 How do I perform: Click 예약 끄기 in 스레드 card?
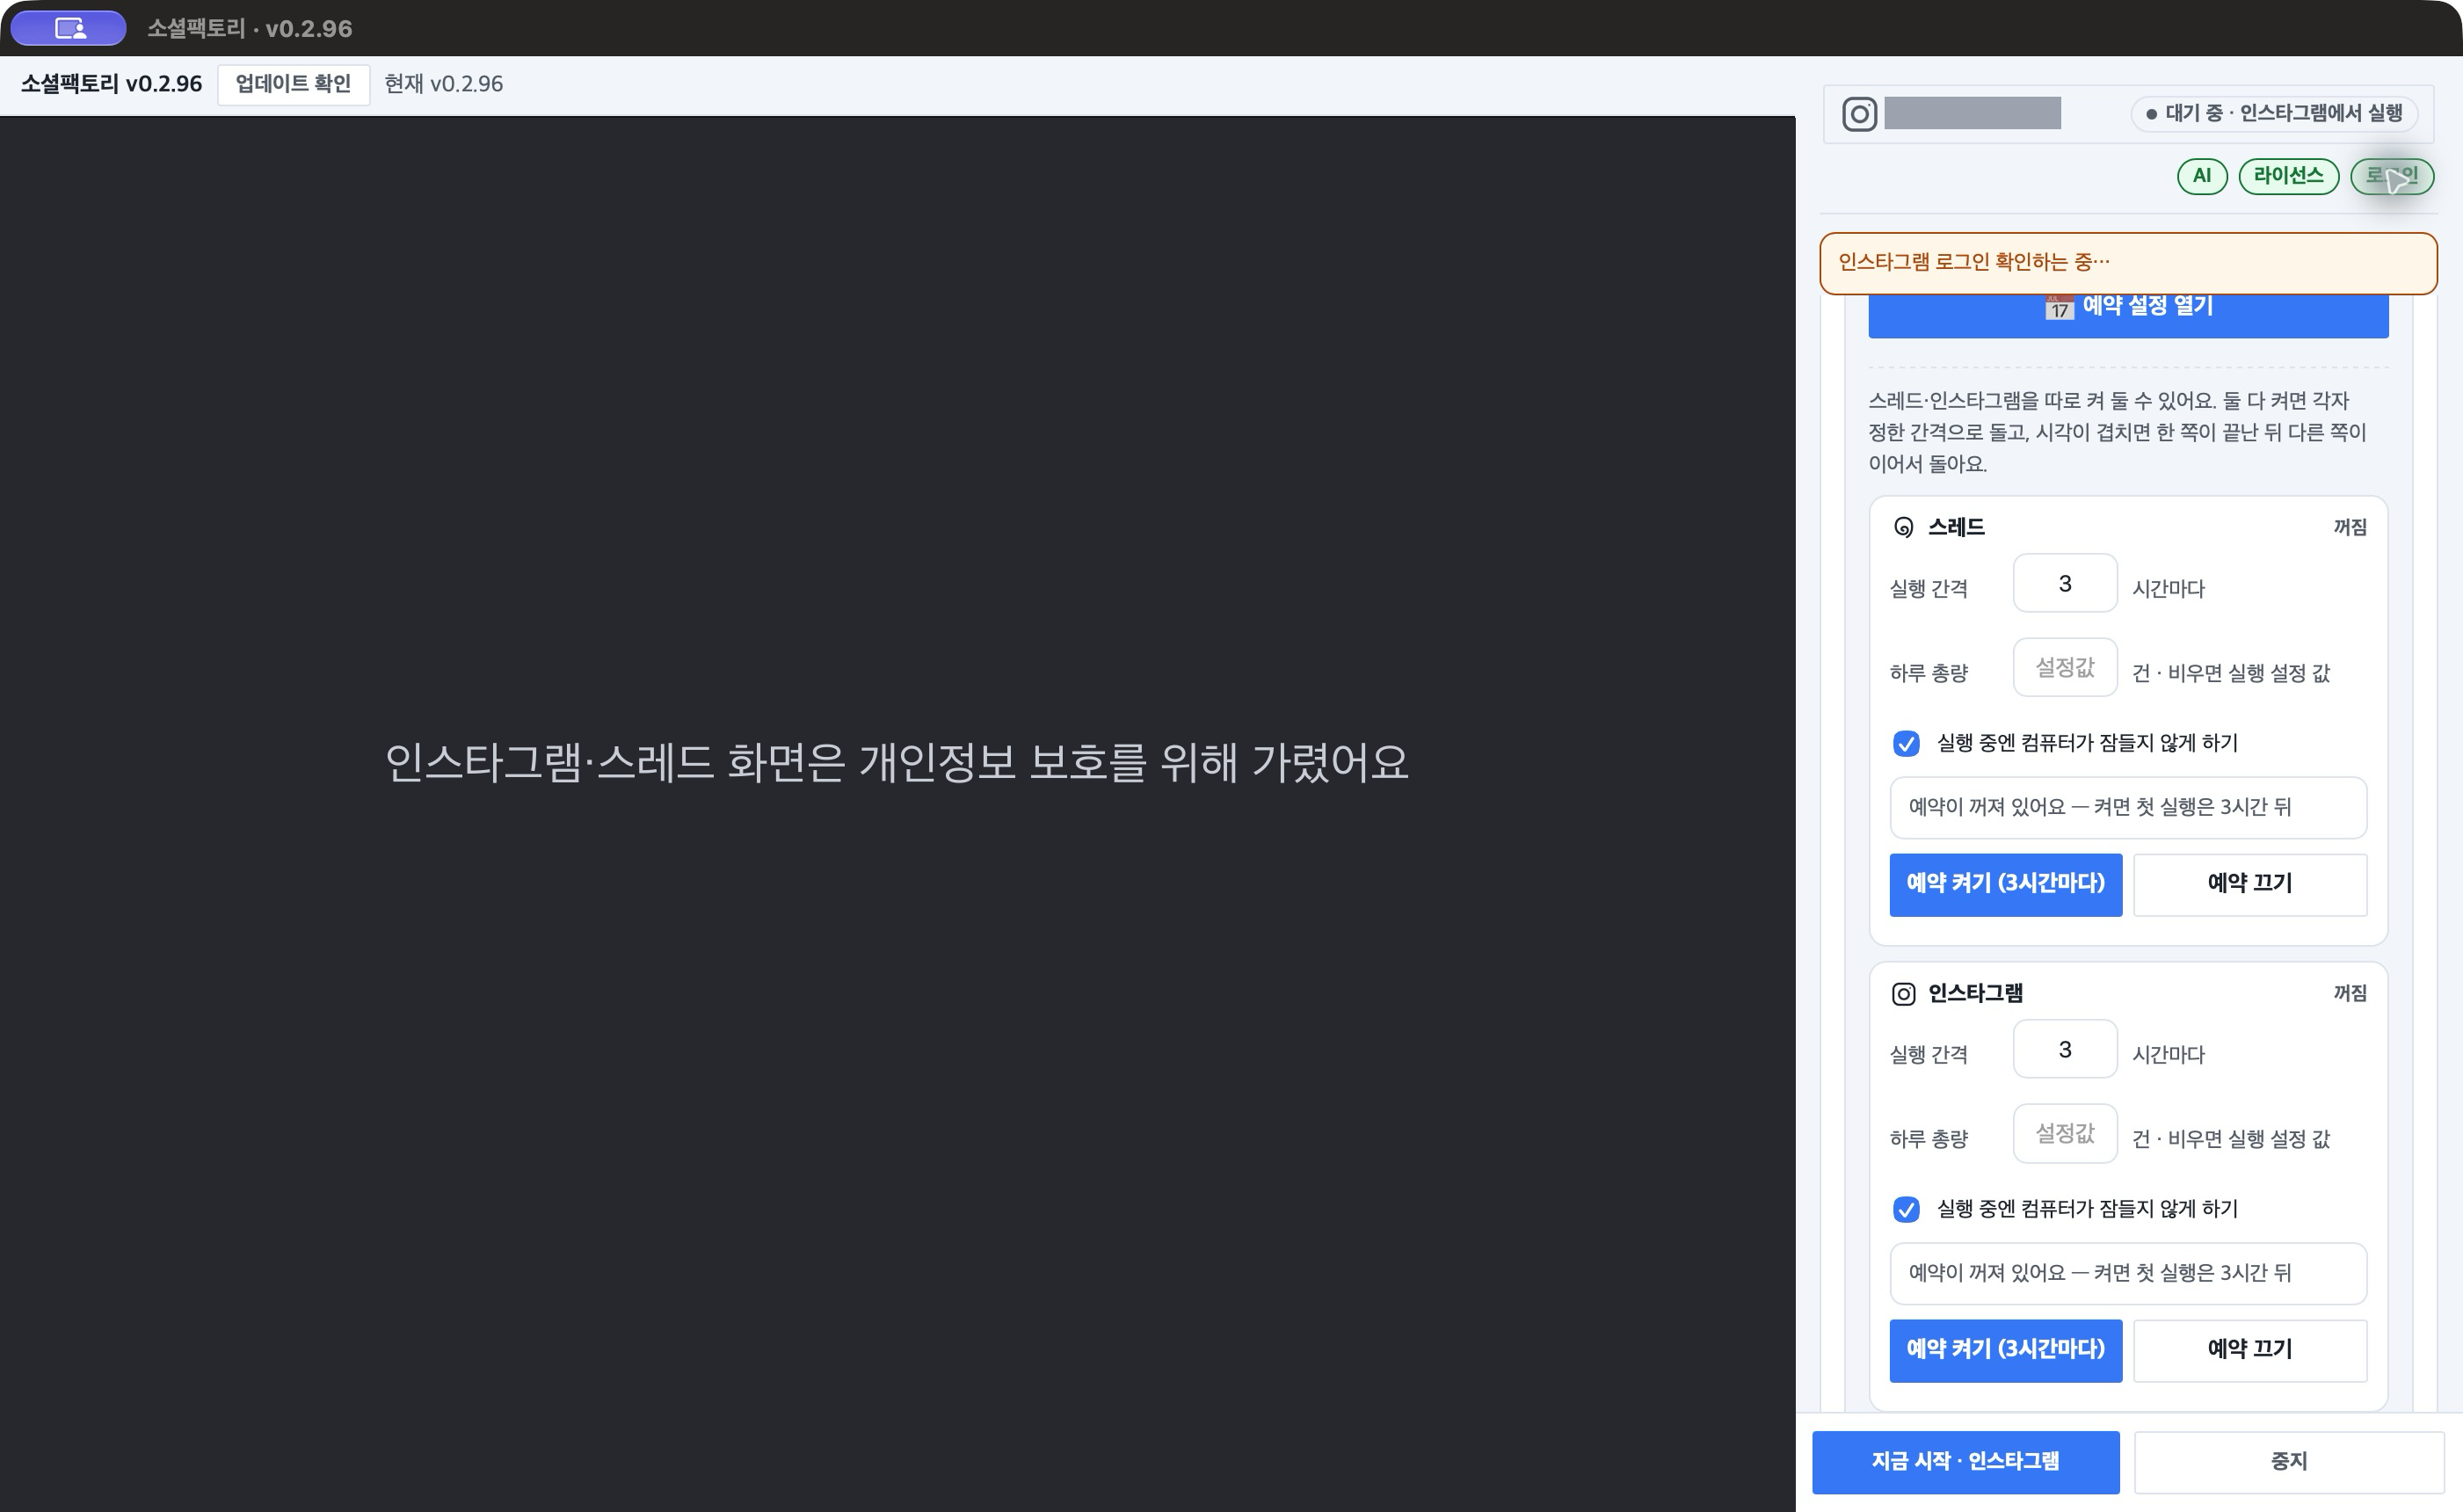click(x=2250, y=884)
